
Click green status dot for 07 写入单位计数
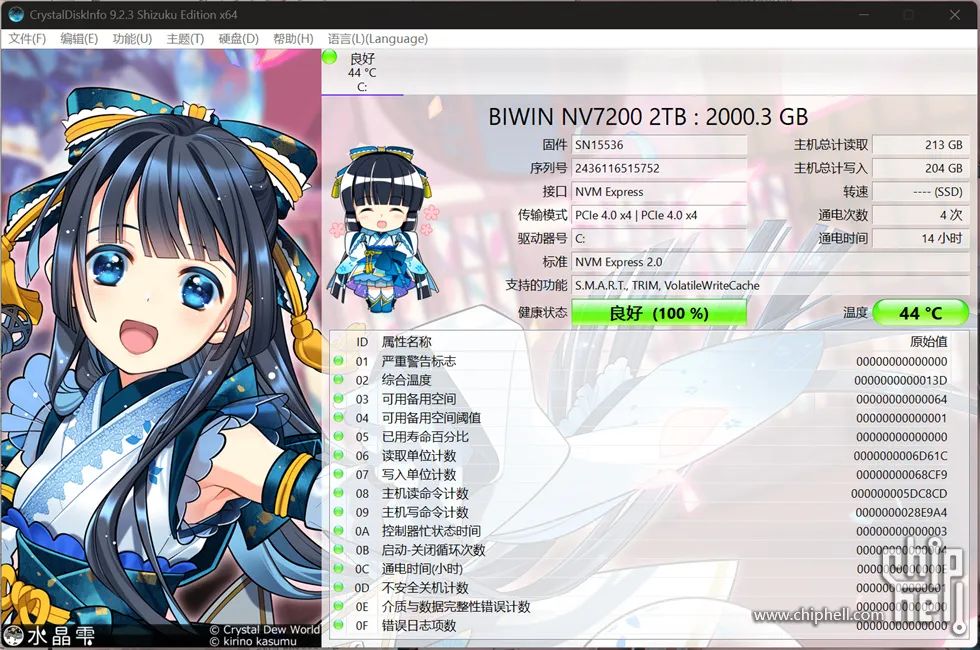(339, 474)
